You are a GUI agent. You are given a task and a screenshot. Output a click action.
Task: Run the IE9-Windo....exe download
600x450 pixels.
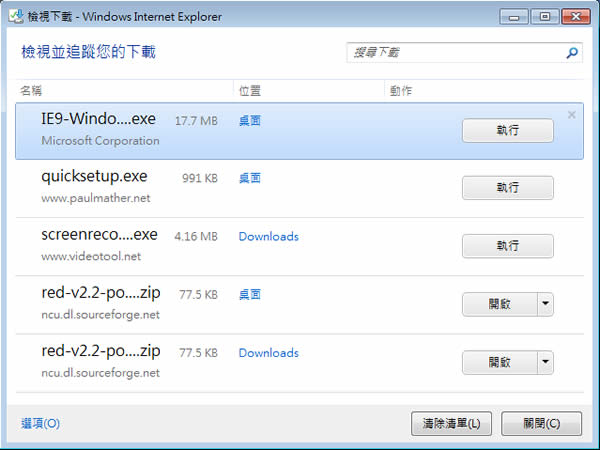508,130
